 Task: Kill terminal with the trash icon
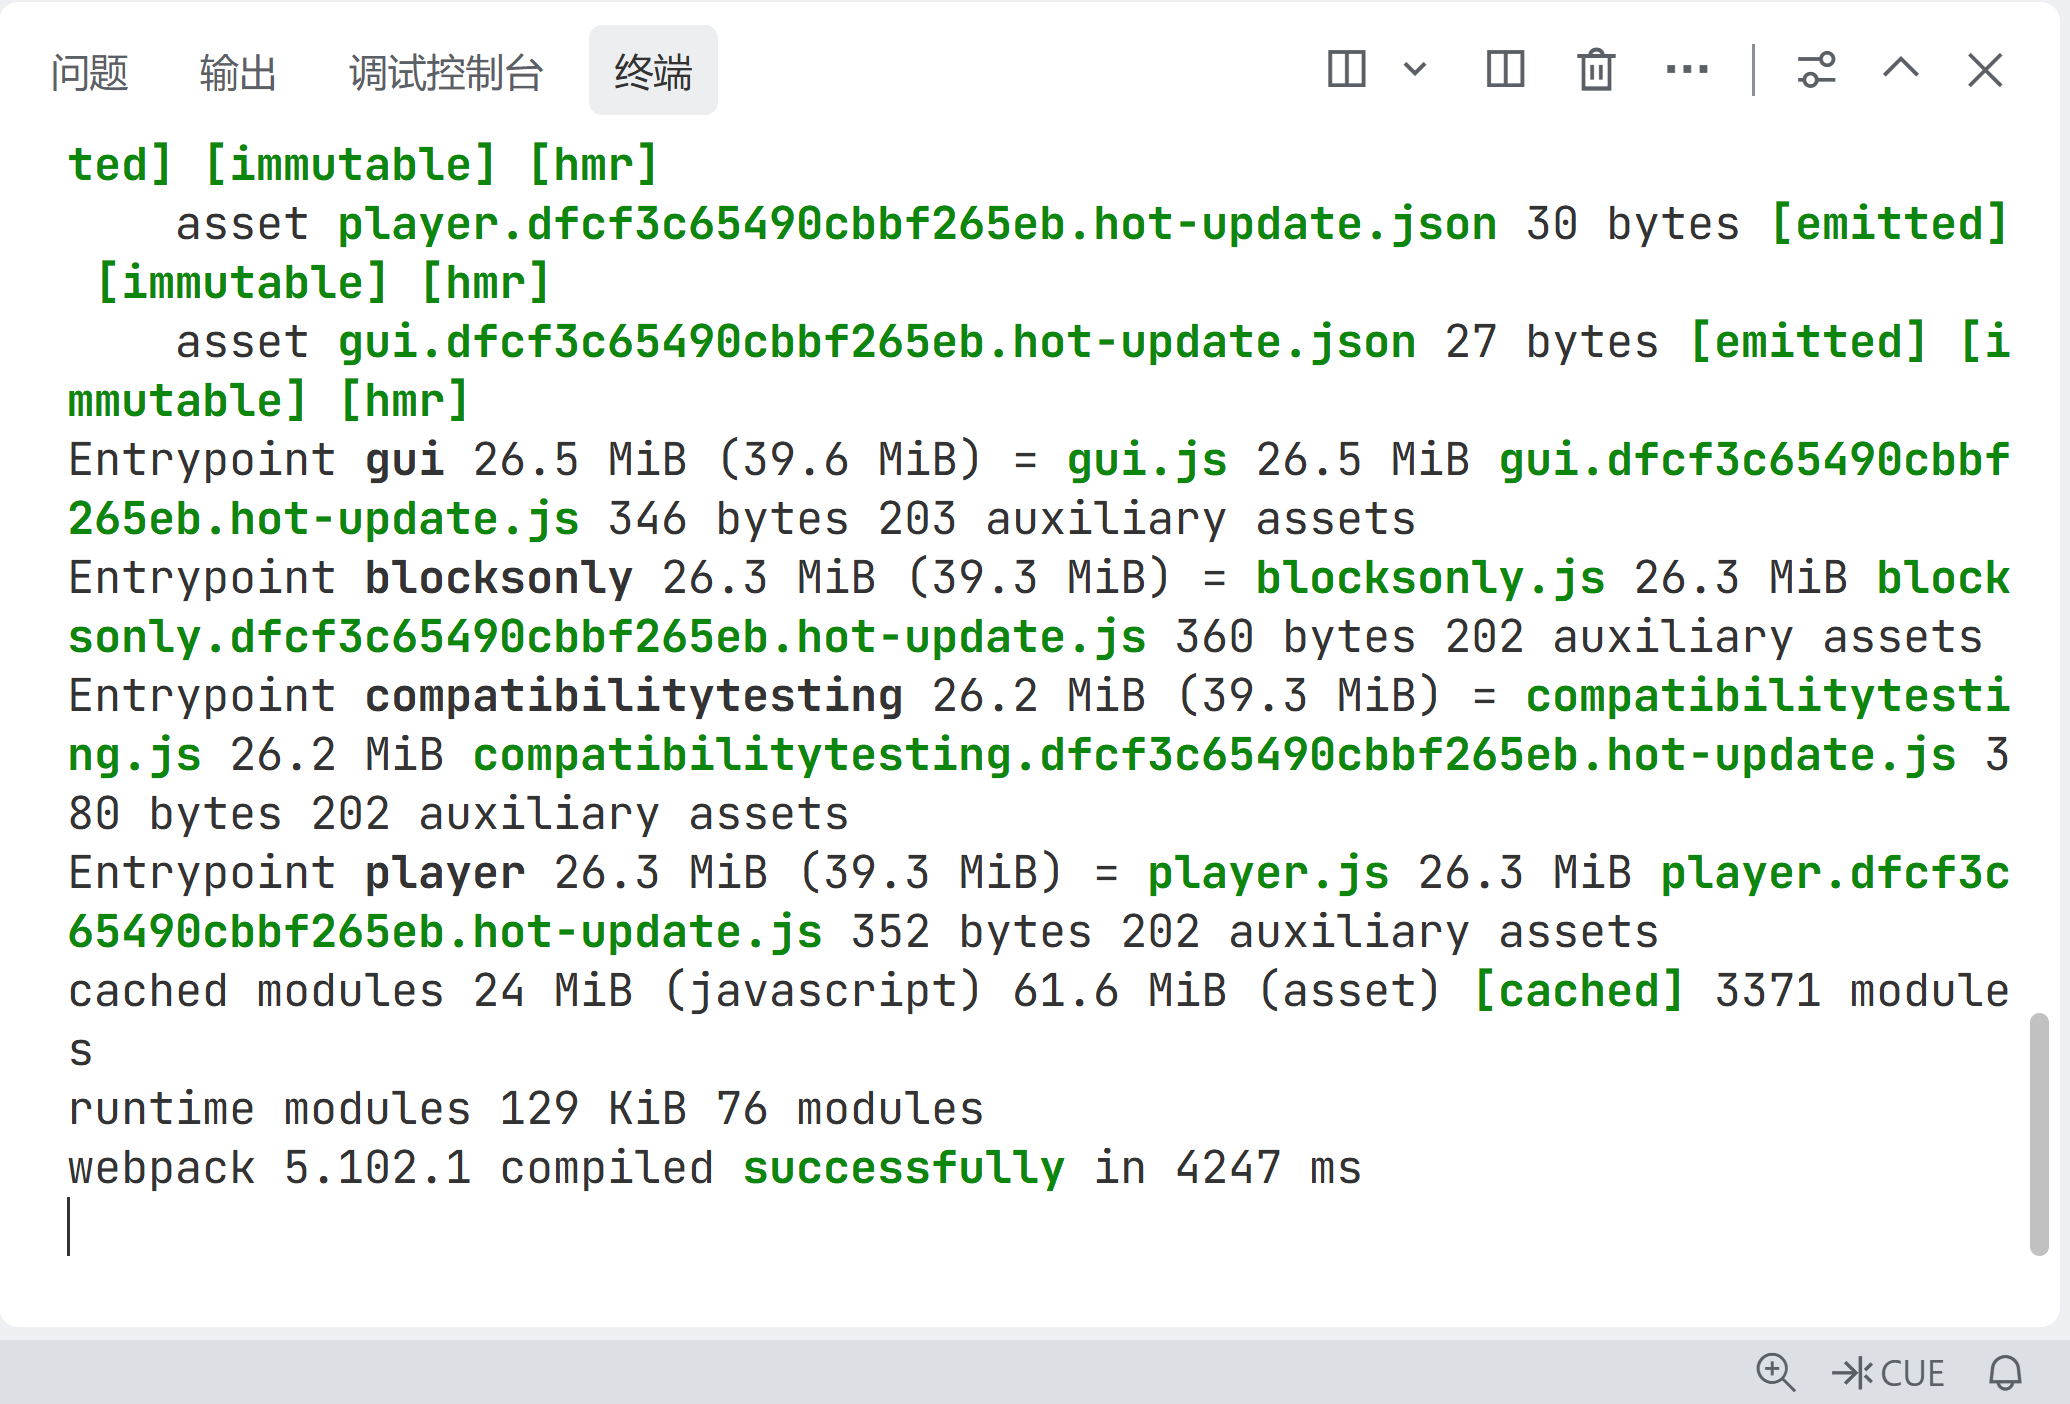click(1596, 70)
